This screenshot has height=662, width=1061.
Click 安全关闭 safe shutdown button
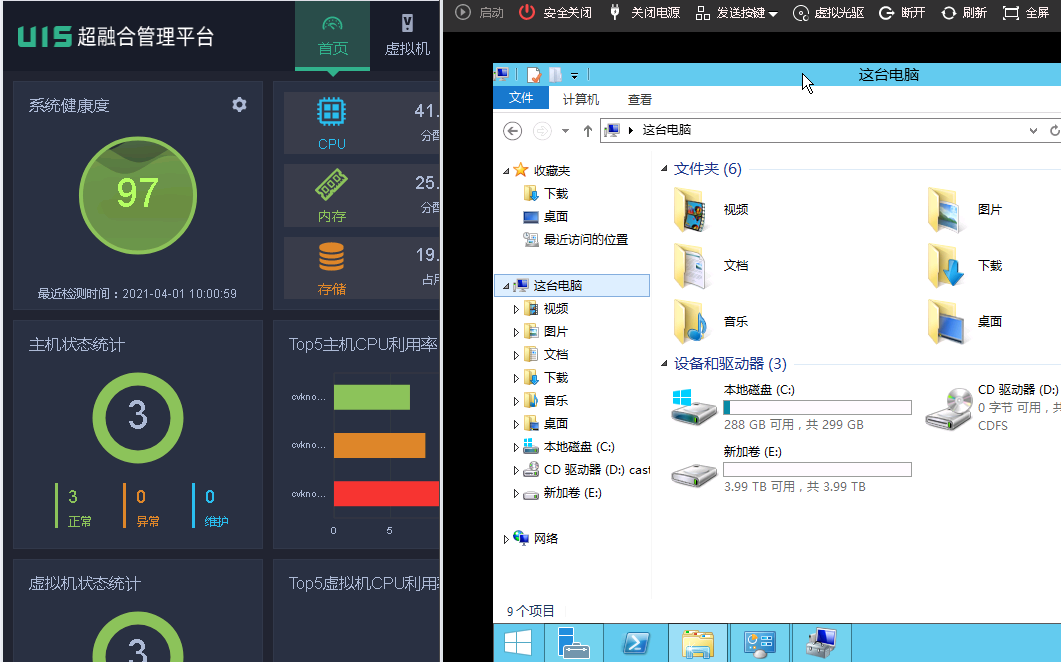(556, 12)
